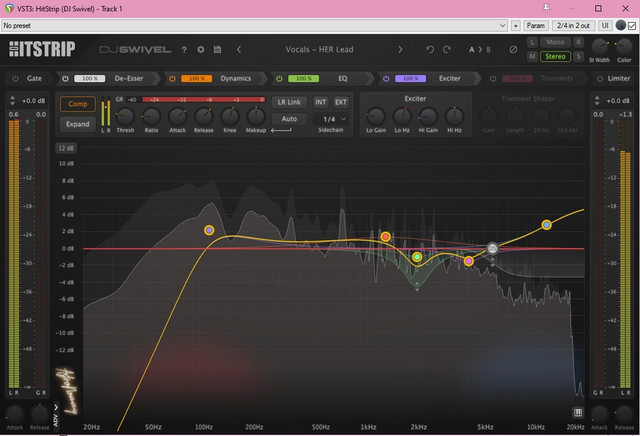Image resolution: width=640 pixels, height=436 pixels.
Task: Click the redo arrow icon
Action: [447, 49]
